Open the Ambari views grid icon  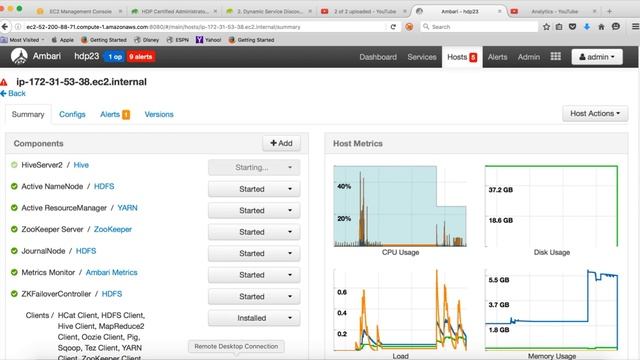point(556,56)
